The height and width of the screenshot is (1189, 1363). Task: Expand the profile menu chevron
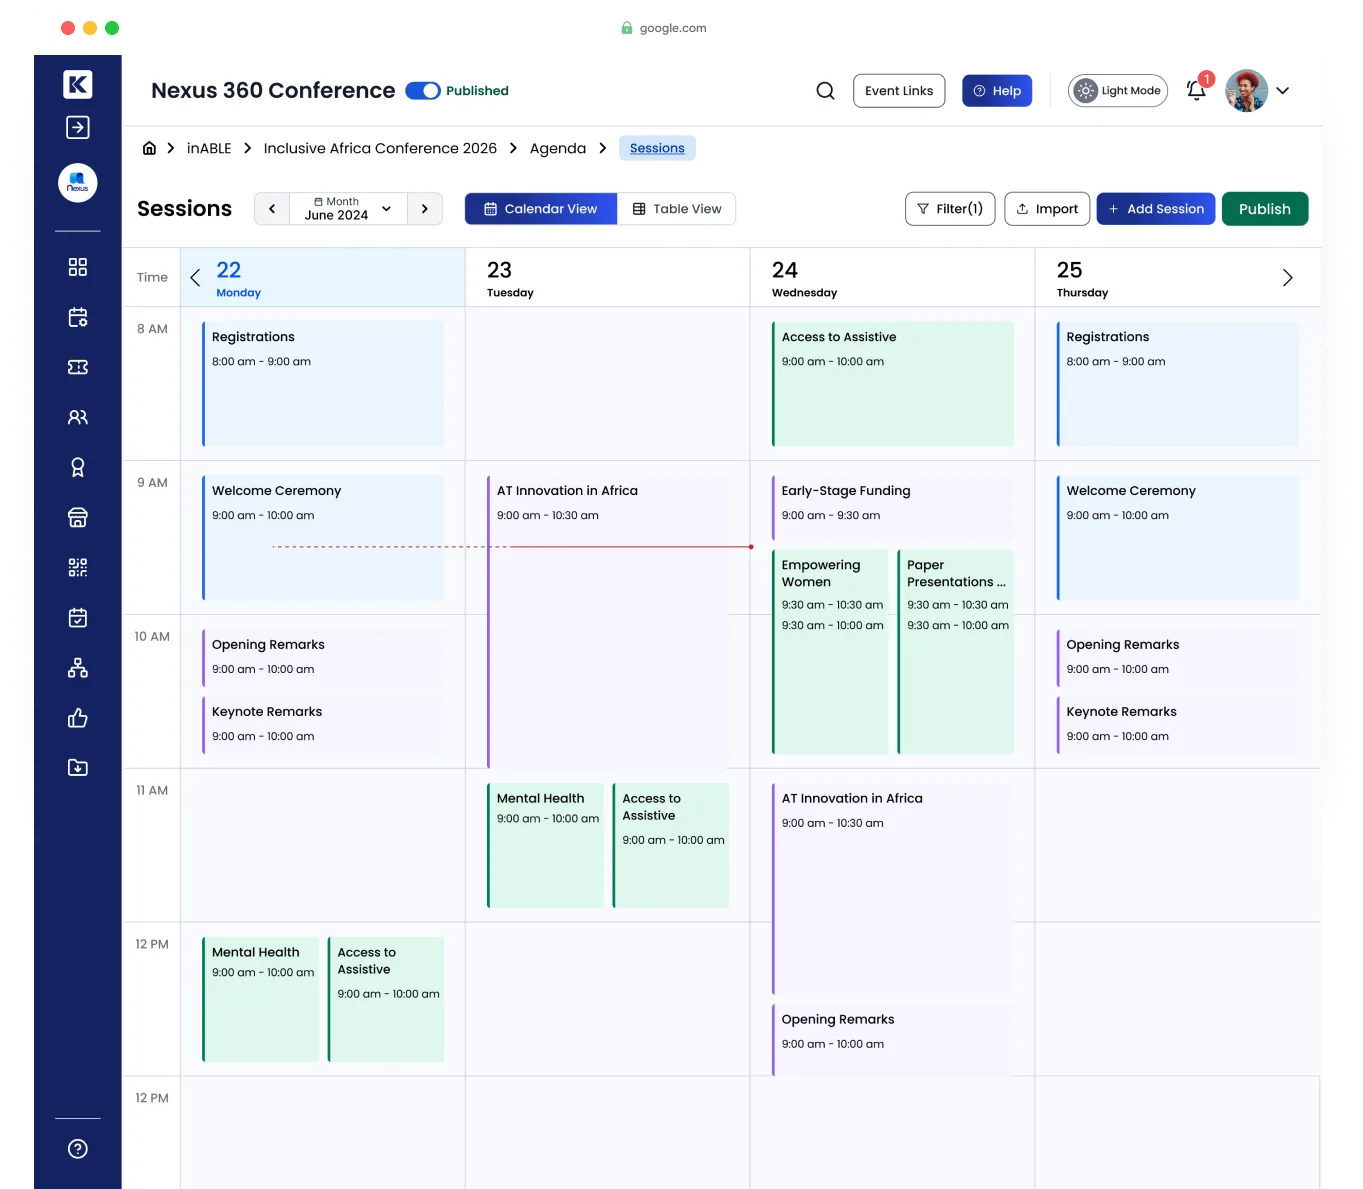pyautogui.click(x=1283, y=91)
